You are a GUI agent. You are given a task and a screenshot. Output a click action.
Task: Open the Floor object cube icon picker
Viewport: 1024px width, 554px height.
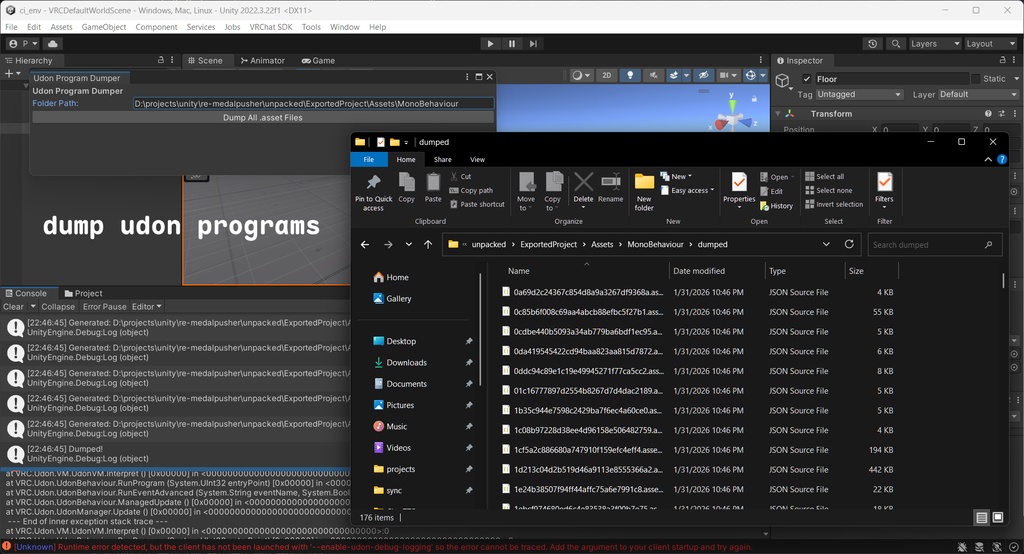click(x=783, y=81)
